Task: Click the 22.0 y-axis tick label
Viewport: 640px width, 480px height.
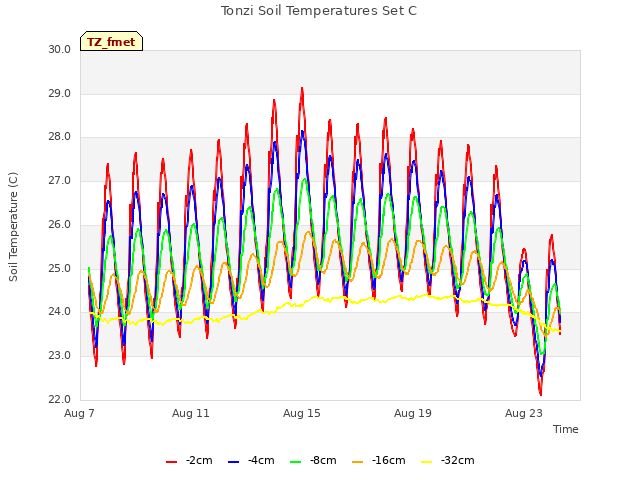Action: click(x=60, y=400)
